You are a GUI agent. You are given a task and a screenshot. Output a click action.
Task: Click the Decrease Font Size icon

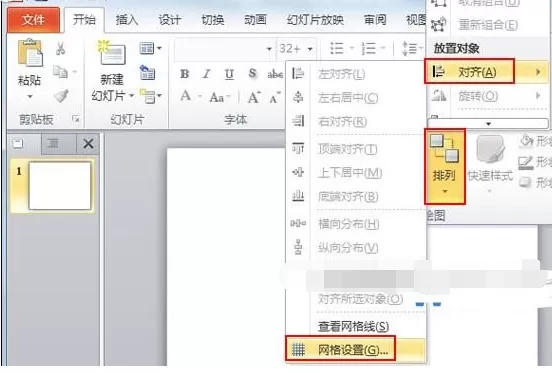tap(275, 97)
